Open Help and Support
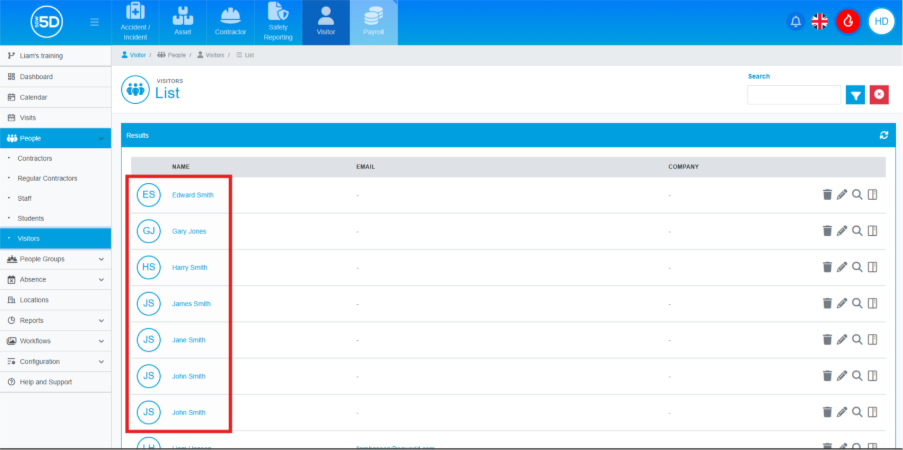 coord(55,382)
